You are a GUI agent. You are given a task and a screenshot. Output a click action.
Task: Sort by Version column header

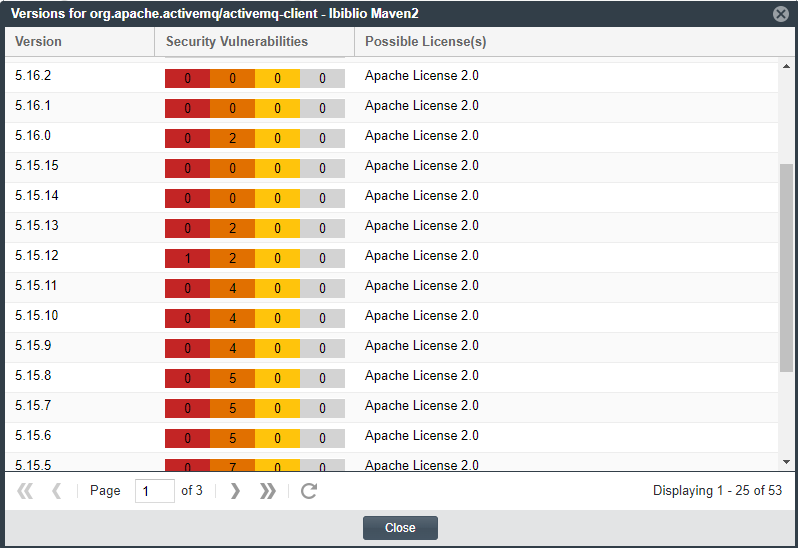pyautogui.click(x=80, y=41)
